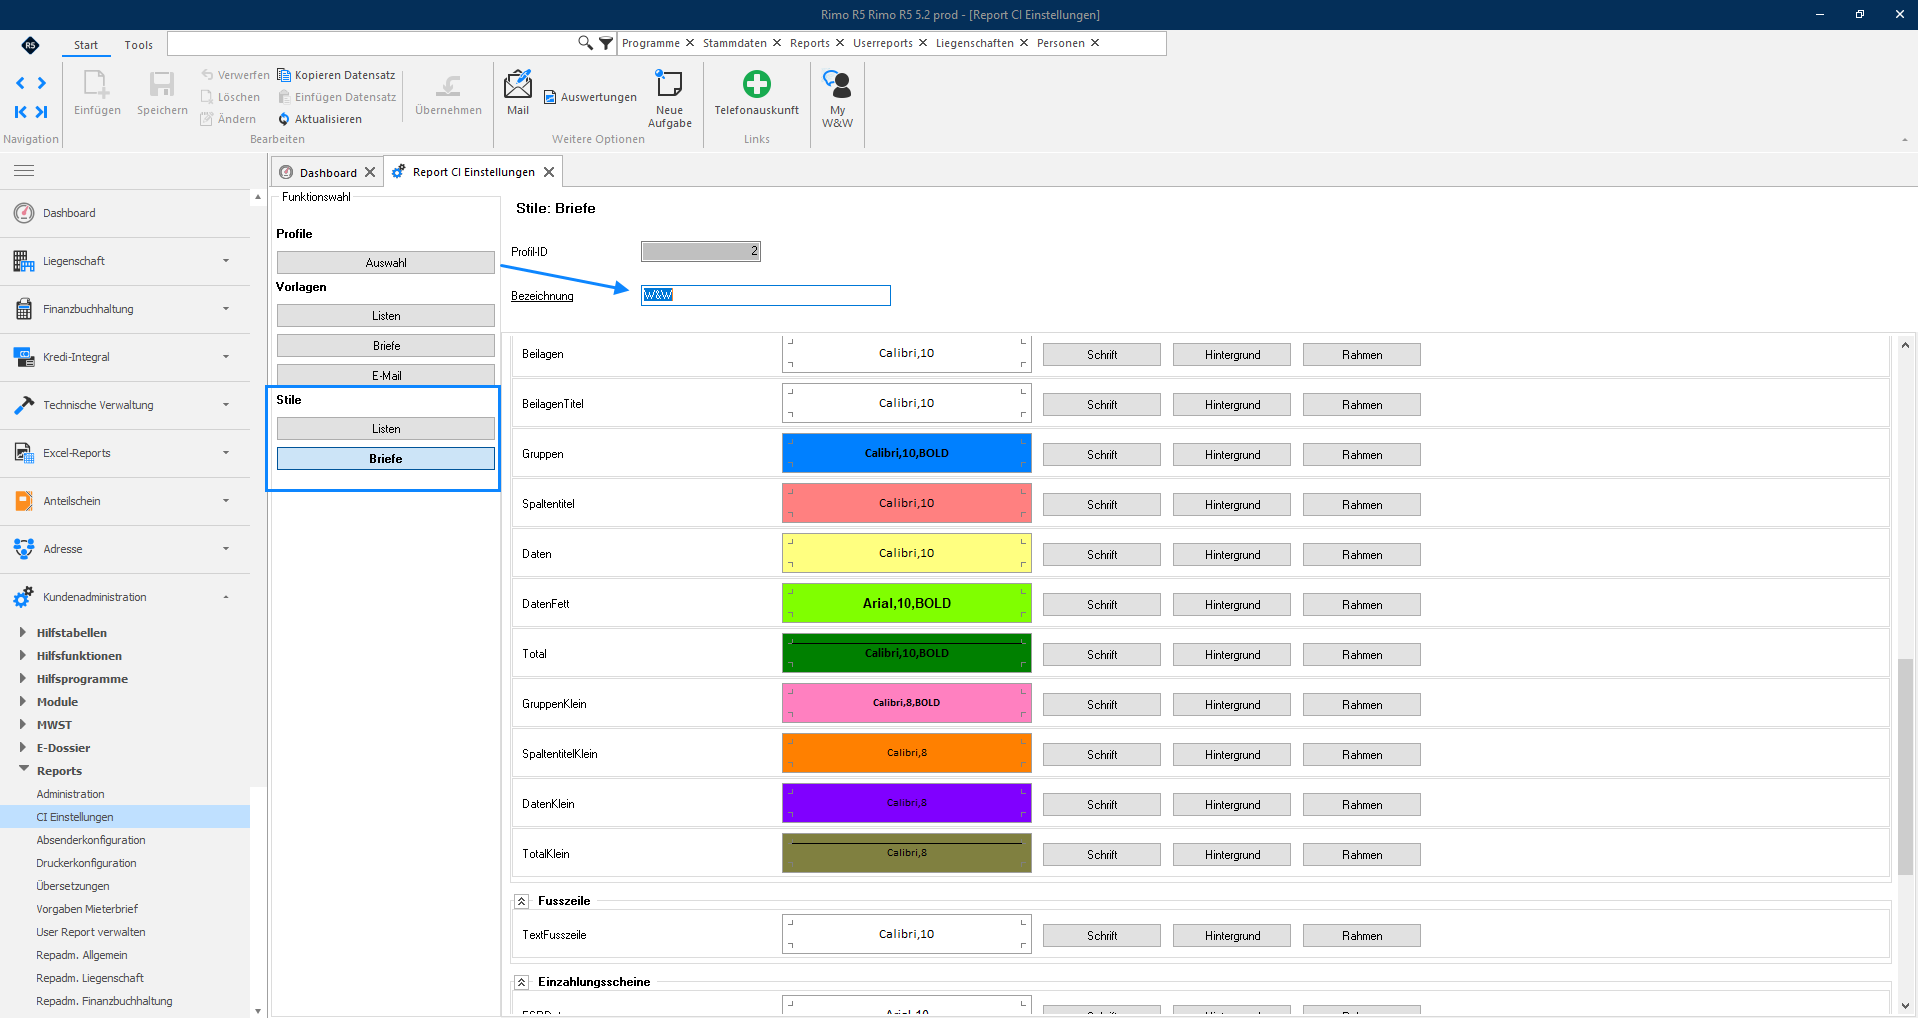Open the My W&W person icon
This screenshot has width=1918, height=1018.
(837, 84)
